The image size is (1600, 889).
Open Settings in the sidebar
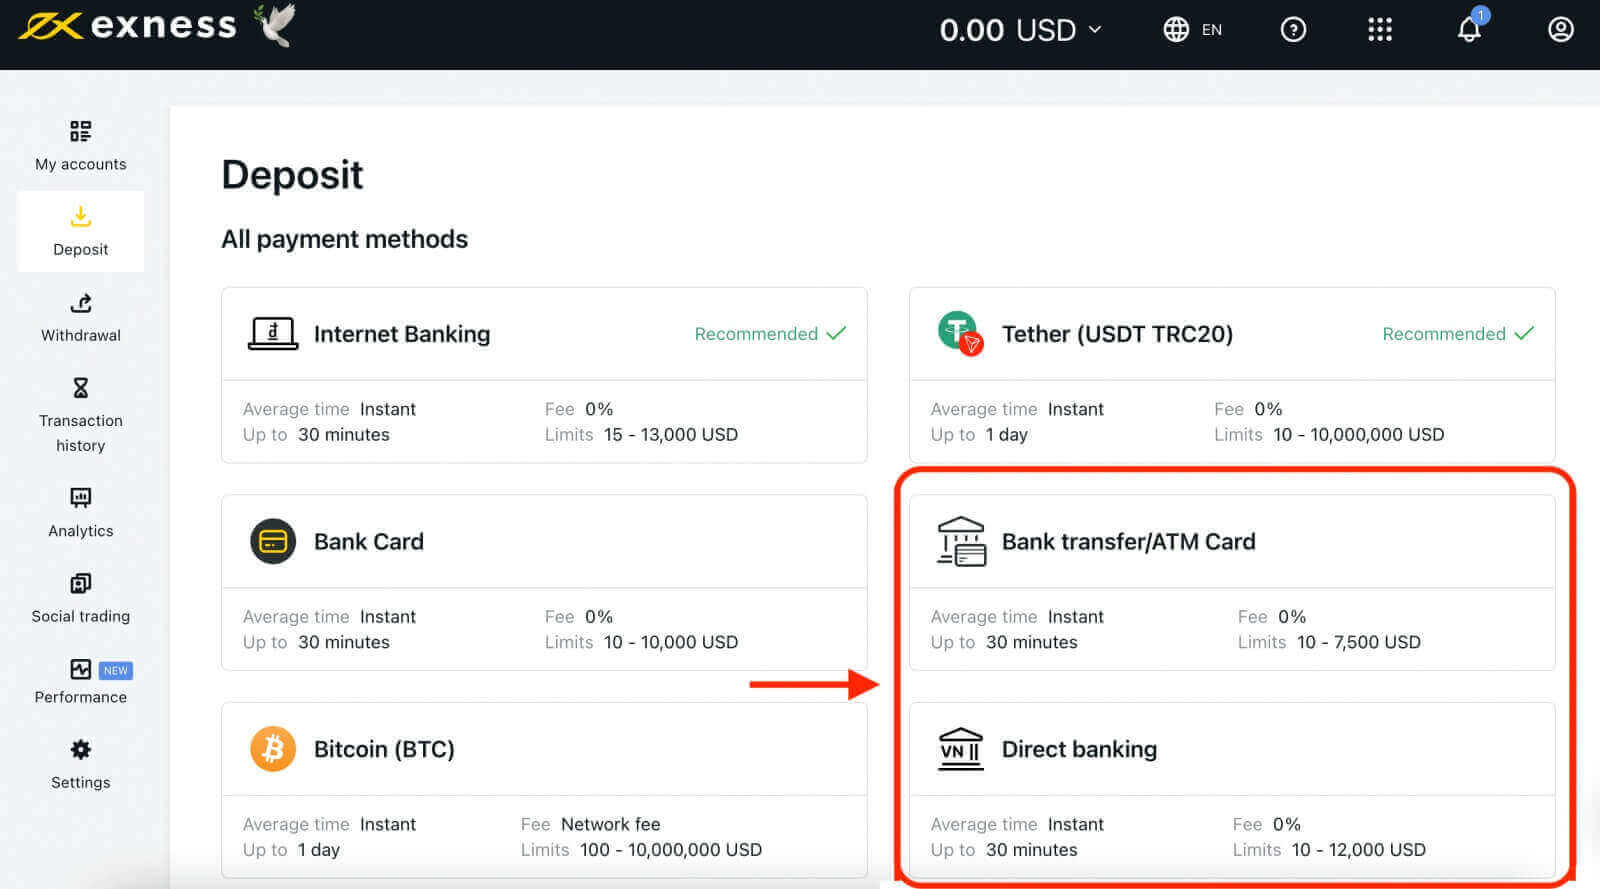[81, 764]
